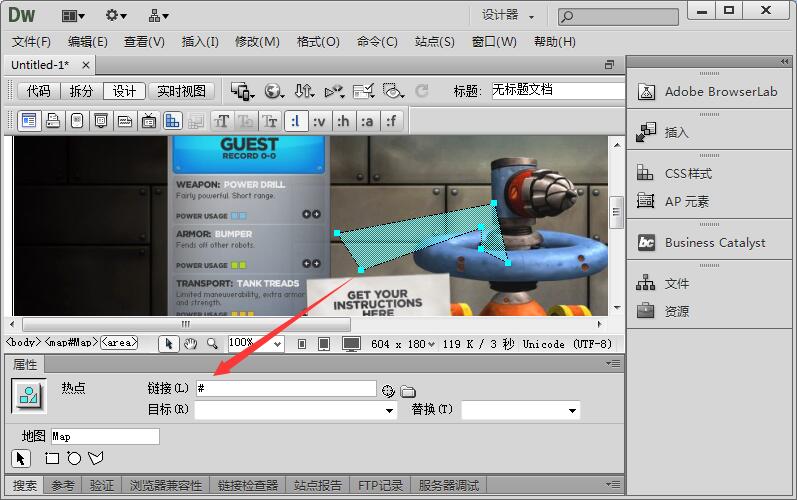Open the 插入(I) menu
Viewport: 797px width, 500px height.
200,42
